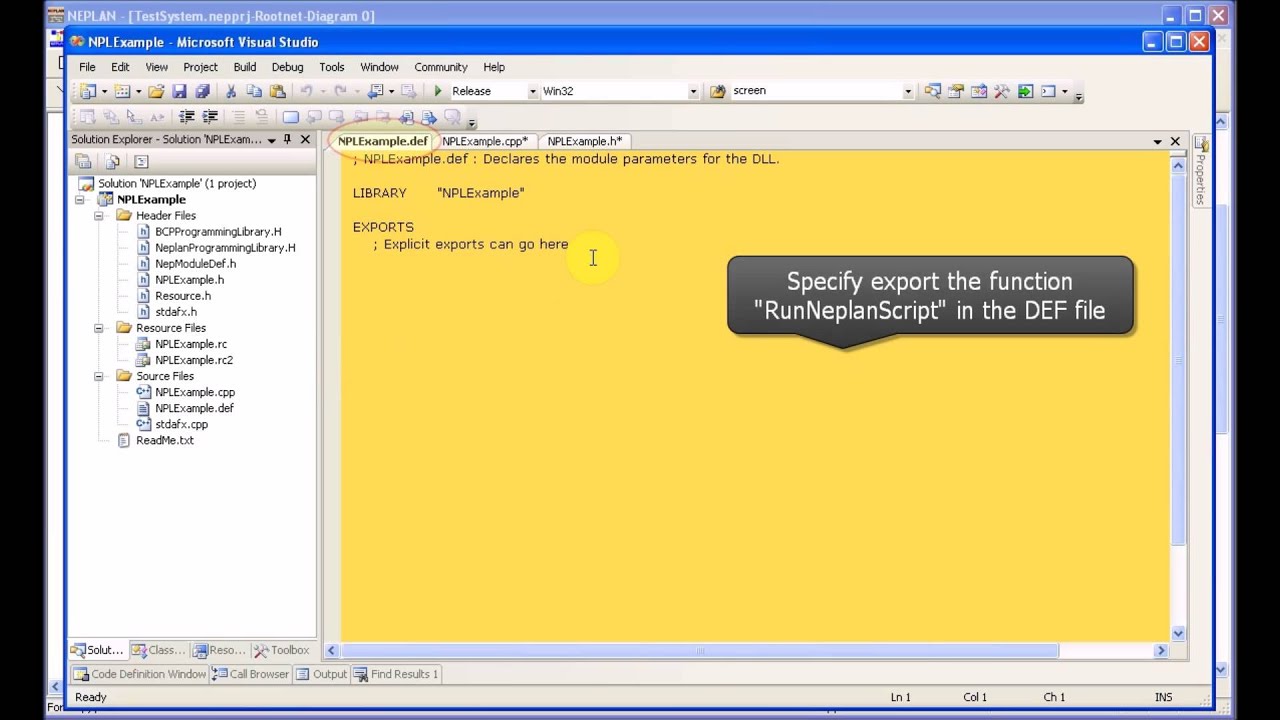Switch to the Class View bottom tab
This screenshot has width=1280, height=720.
pos(159,650)
